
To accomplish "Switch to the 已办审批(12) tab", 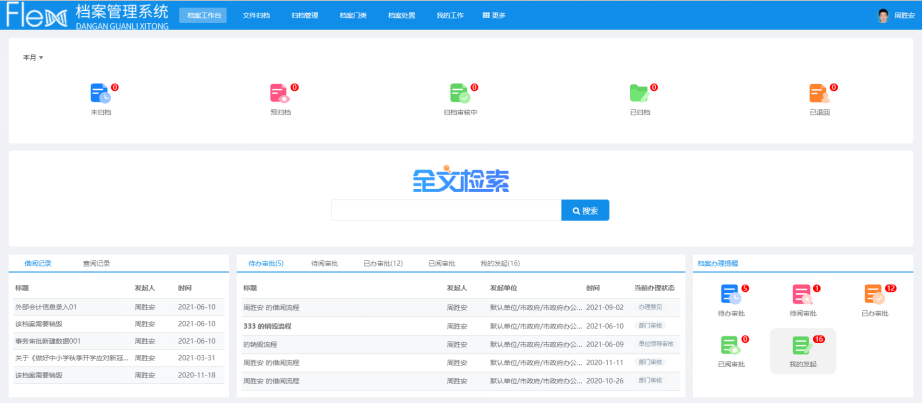I will (383, 263).
